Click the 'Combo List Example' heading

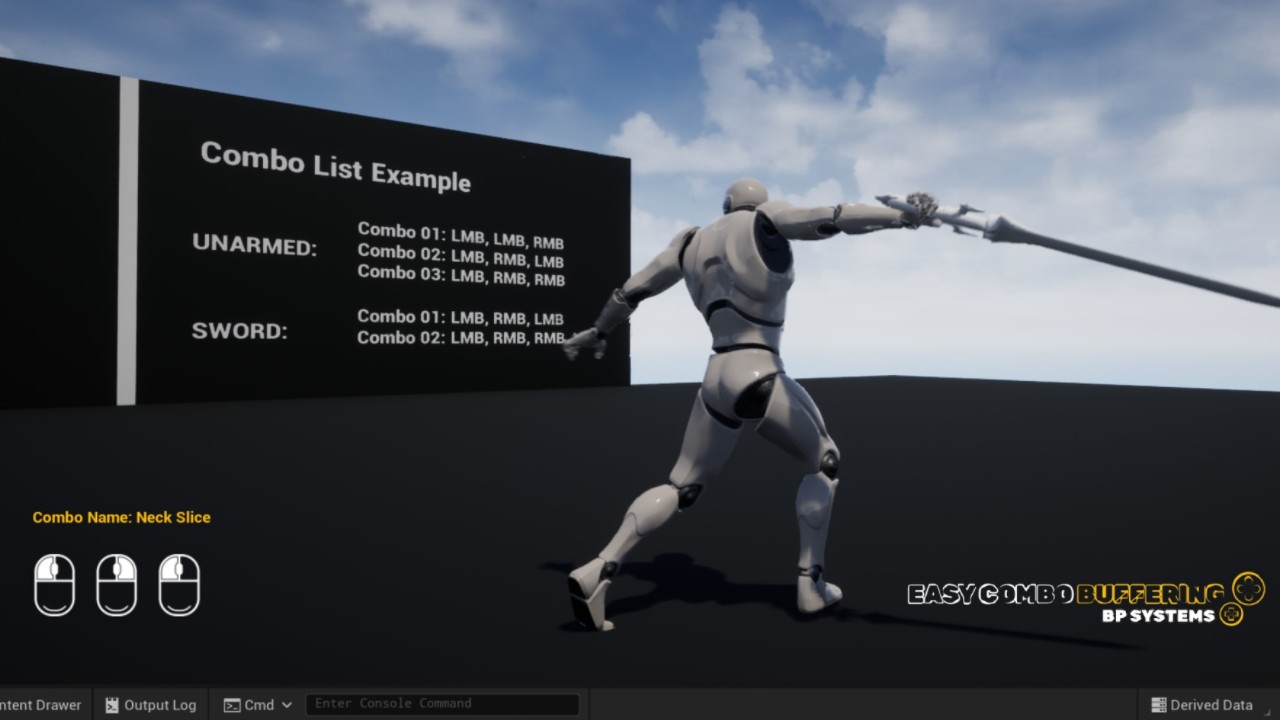(x=335, y=166)
